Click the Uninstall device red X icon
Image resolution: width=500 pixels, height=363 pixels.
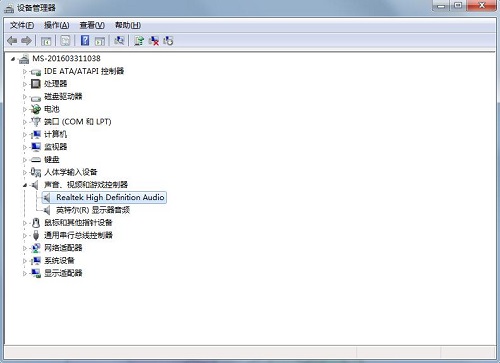coord(154,41)
